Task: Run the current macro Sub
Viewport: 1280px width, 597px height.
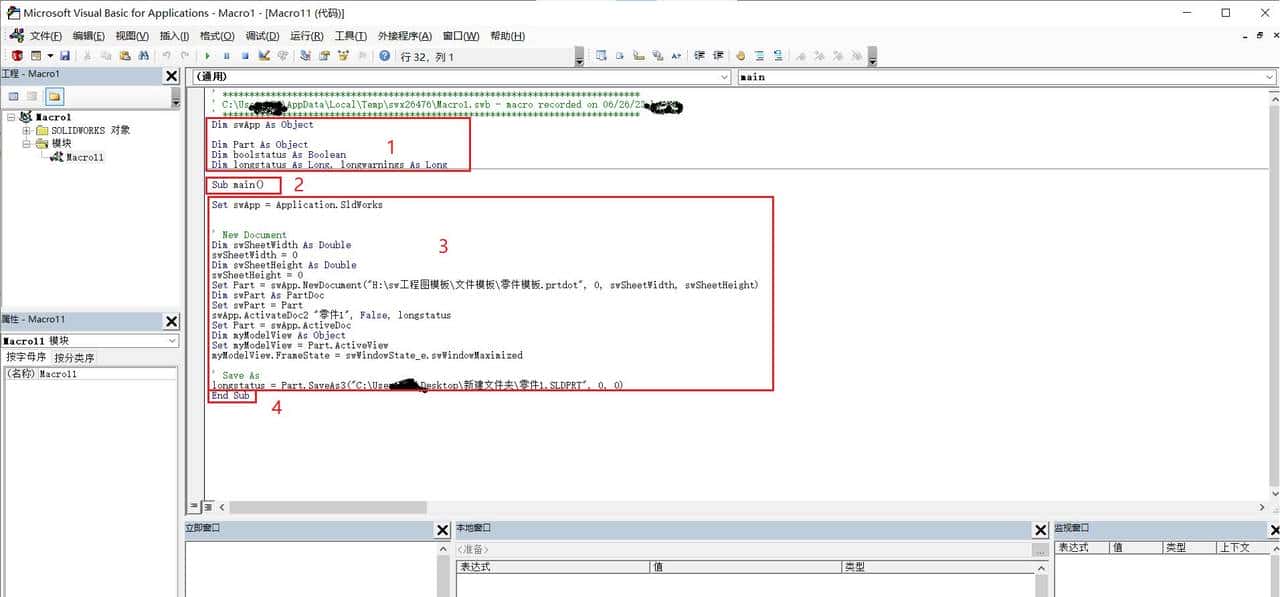Action: [208, 55]
